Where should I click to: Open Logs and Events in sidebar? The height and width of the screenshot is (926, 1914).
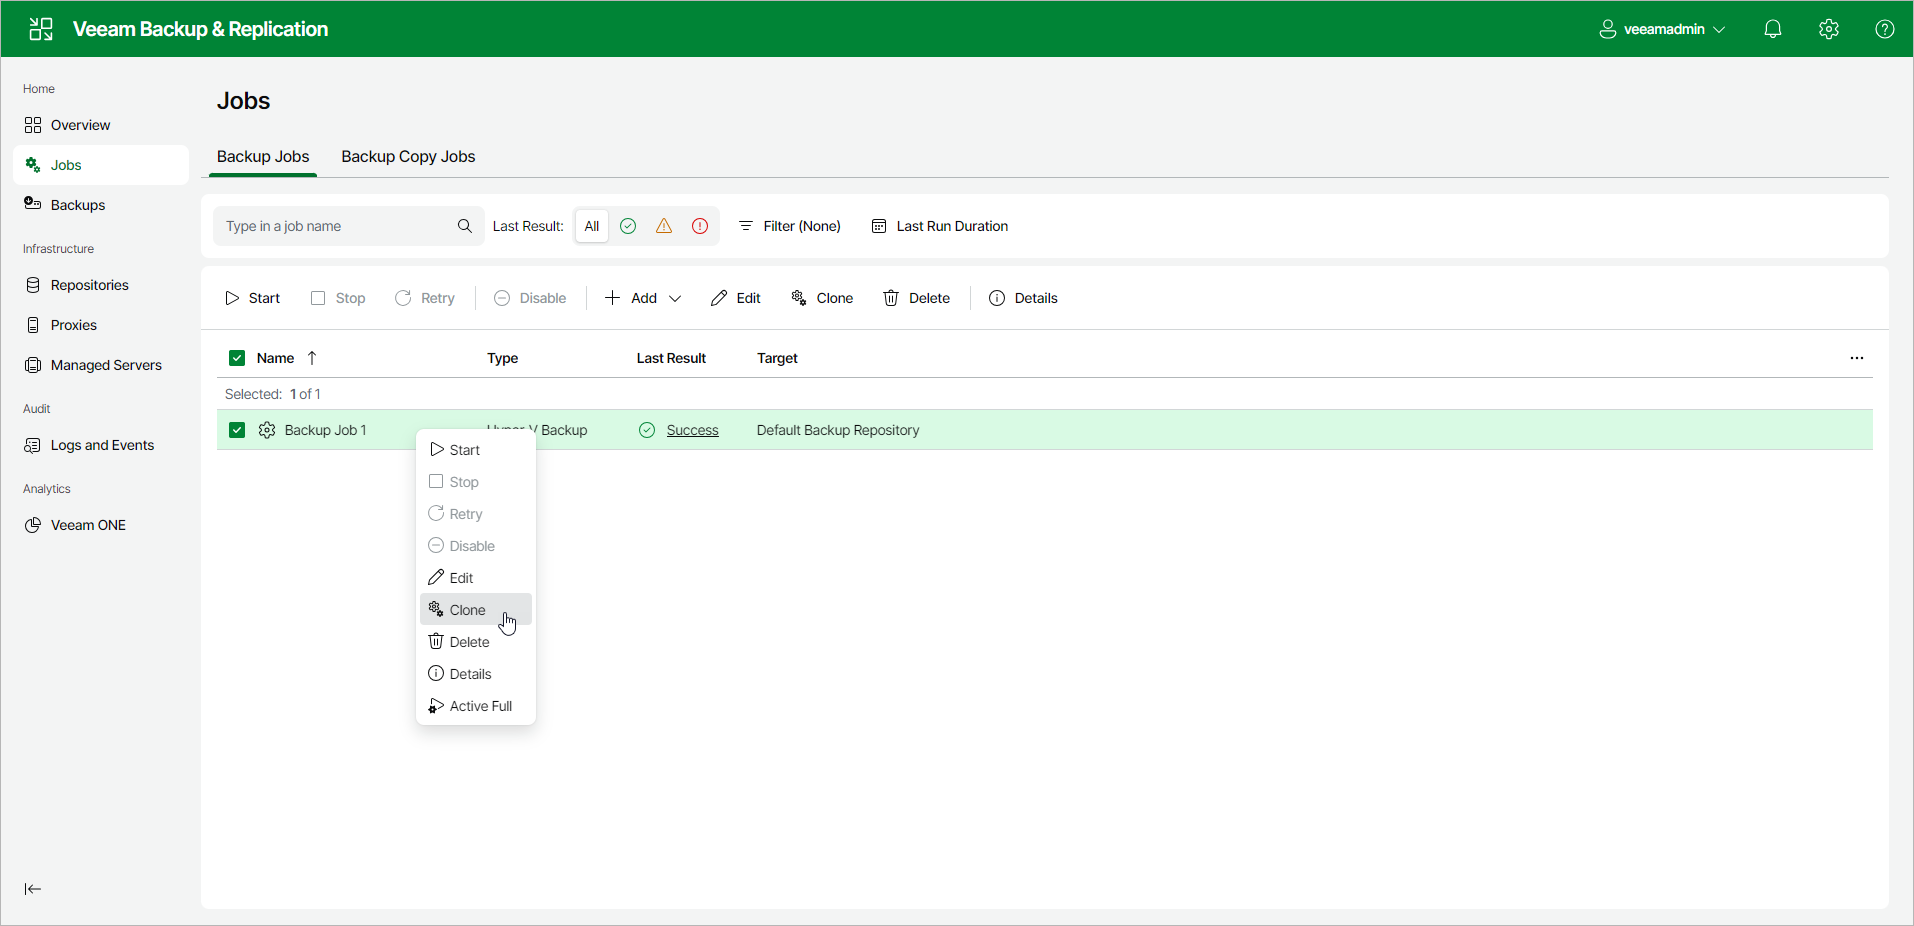coord(100,445)
